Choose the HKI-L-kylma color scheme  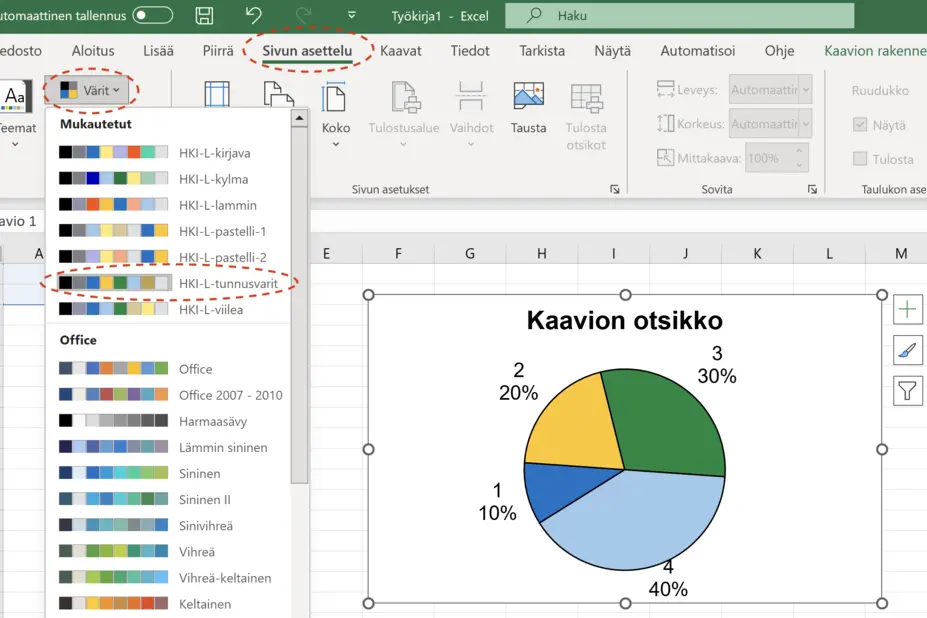click(x=168, y=179)
